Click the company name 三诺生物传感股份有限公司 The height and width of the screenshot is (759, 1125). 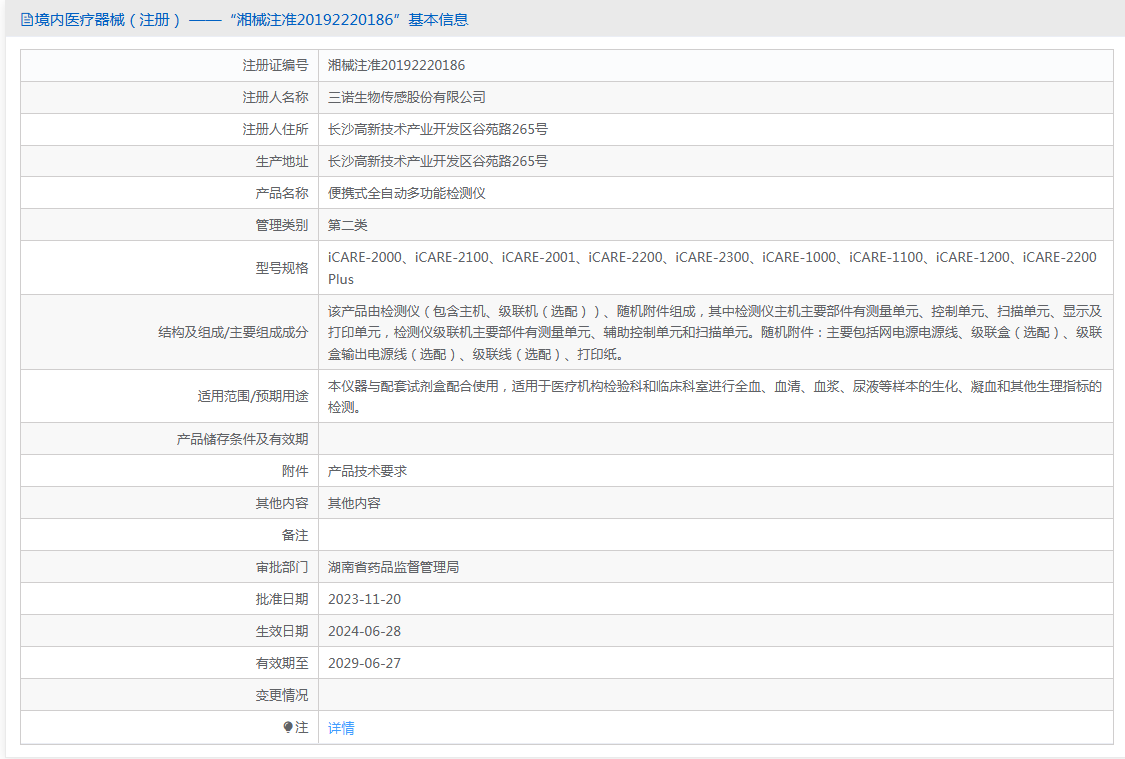click(x=407, y=98)
